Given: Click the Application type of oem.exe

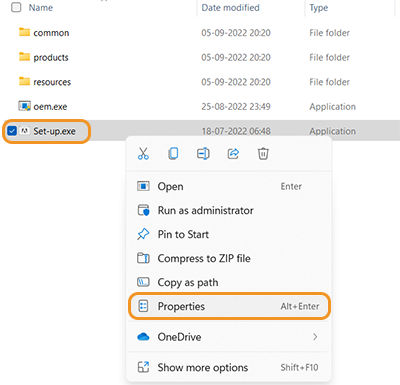Looking at the screenshot, I should coord(332,107).
